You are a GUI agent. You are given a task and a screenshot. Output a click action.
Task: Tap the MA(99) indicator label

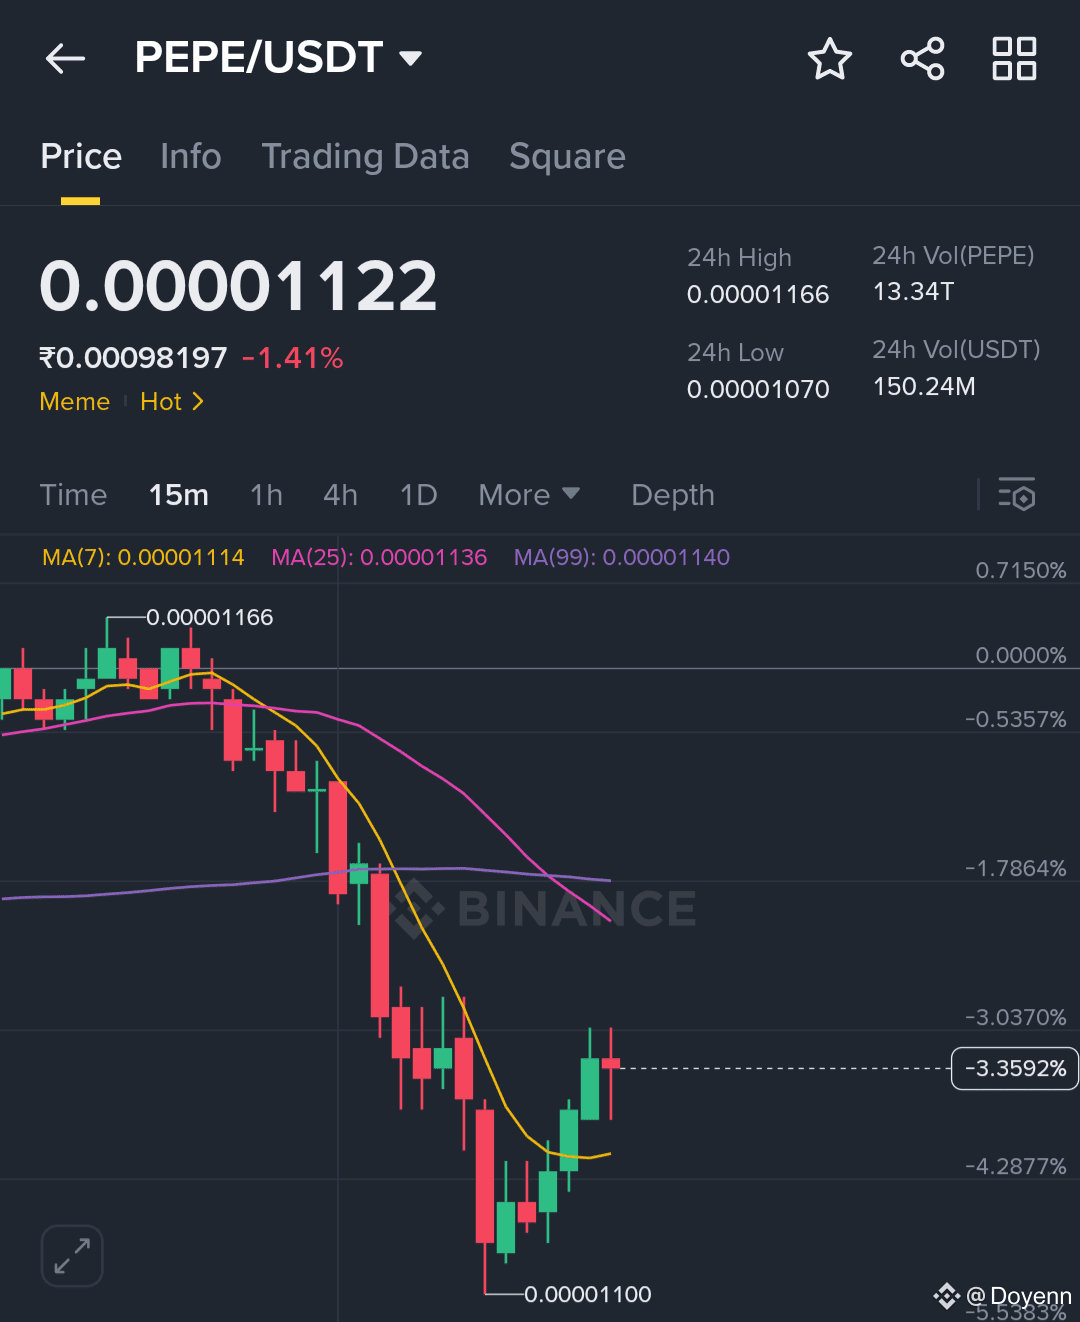622,557
